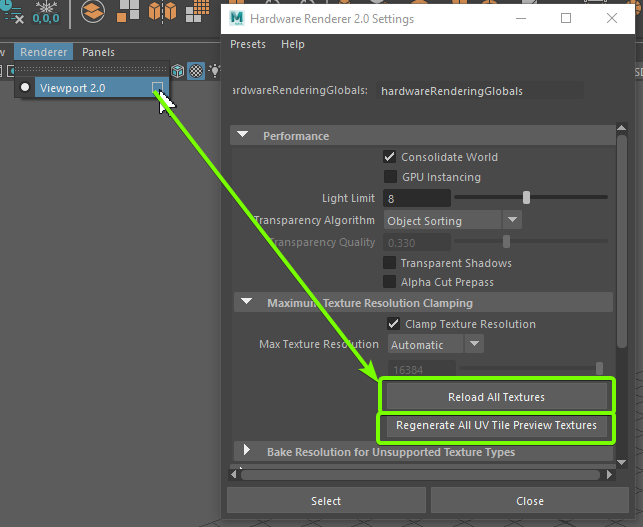Click the Light Limit value field
The image size is (643, 527).
pyautogui.click(x=417, y=198)
